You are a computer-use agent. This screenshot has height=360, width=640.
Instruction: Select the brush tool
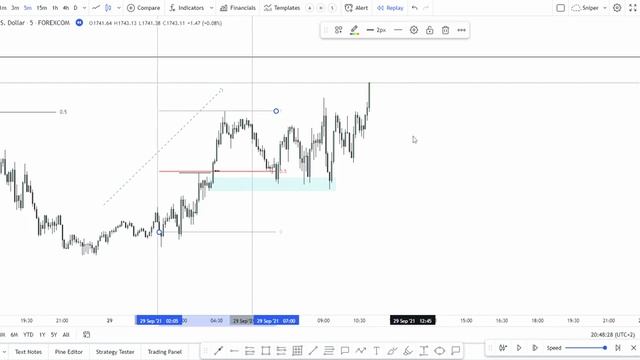(x=408, y=350)
